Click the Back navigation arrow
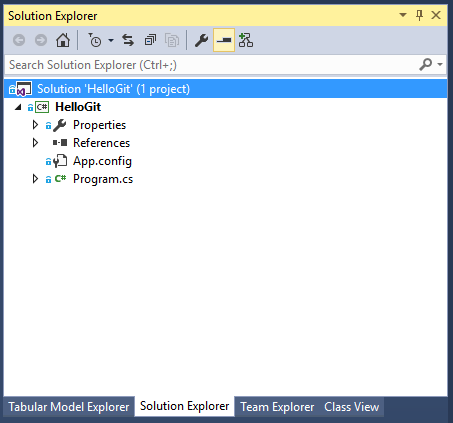453x423 pixels. 19,40
